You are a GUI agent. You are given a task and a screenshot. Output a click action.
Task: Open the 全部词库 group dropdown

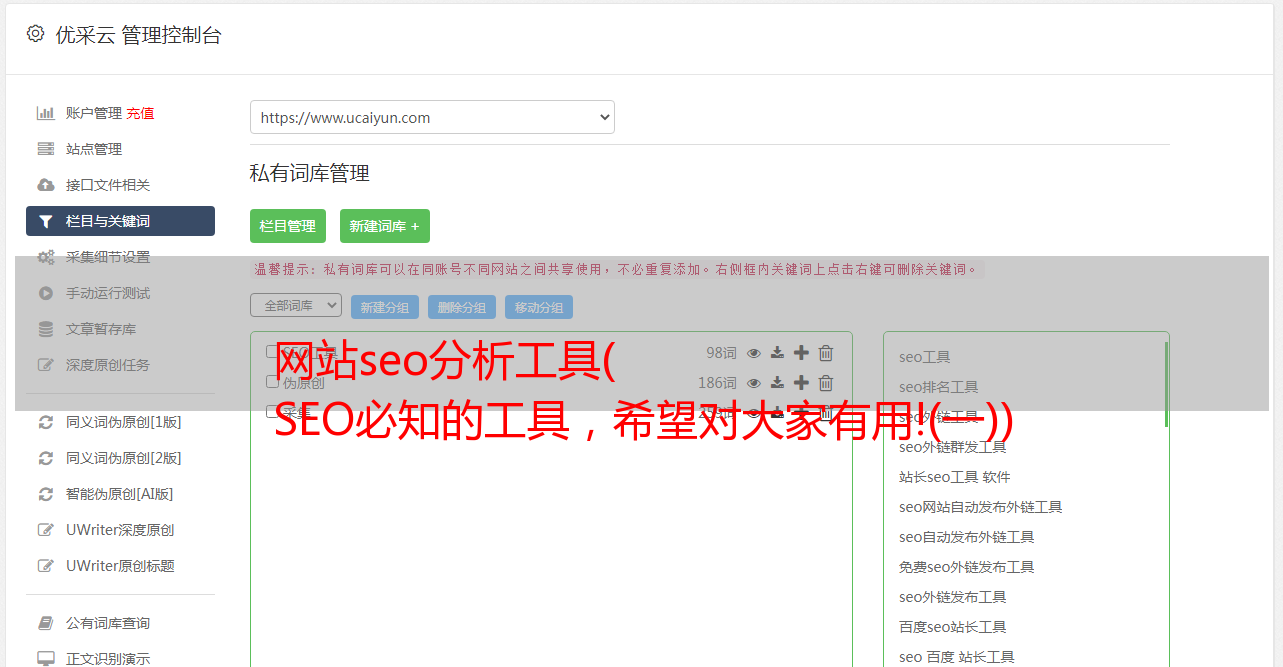[296, 305]
